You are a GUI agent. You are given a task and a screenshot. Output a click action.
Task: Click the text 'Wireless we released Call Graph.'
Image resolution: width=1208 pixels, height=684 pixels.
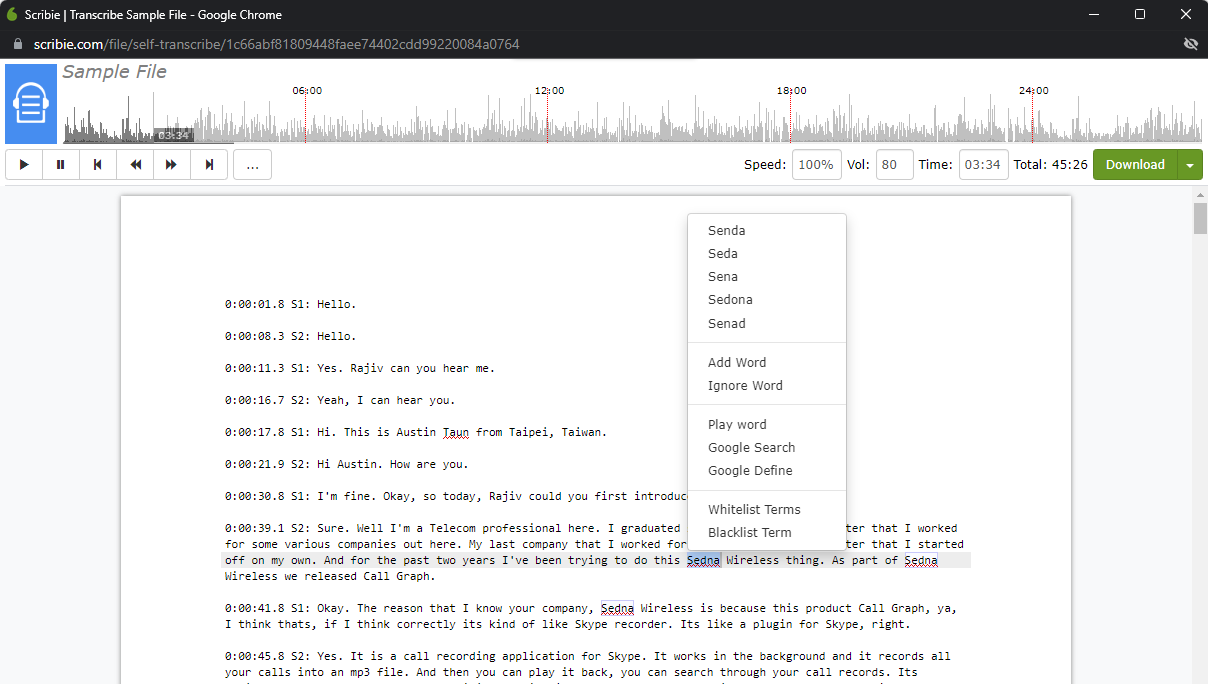(330, 577)
